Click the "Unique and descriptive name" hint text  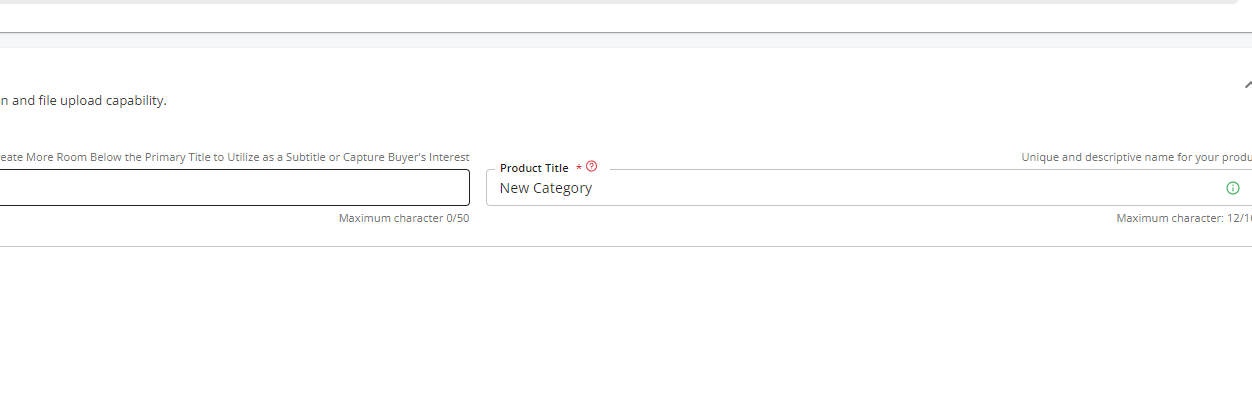(x=1135, y=157)
